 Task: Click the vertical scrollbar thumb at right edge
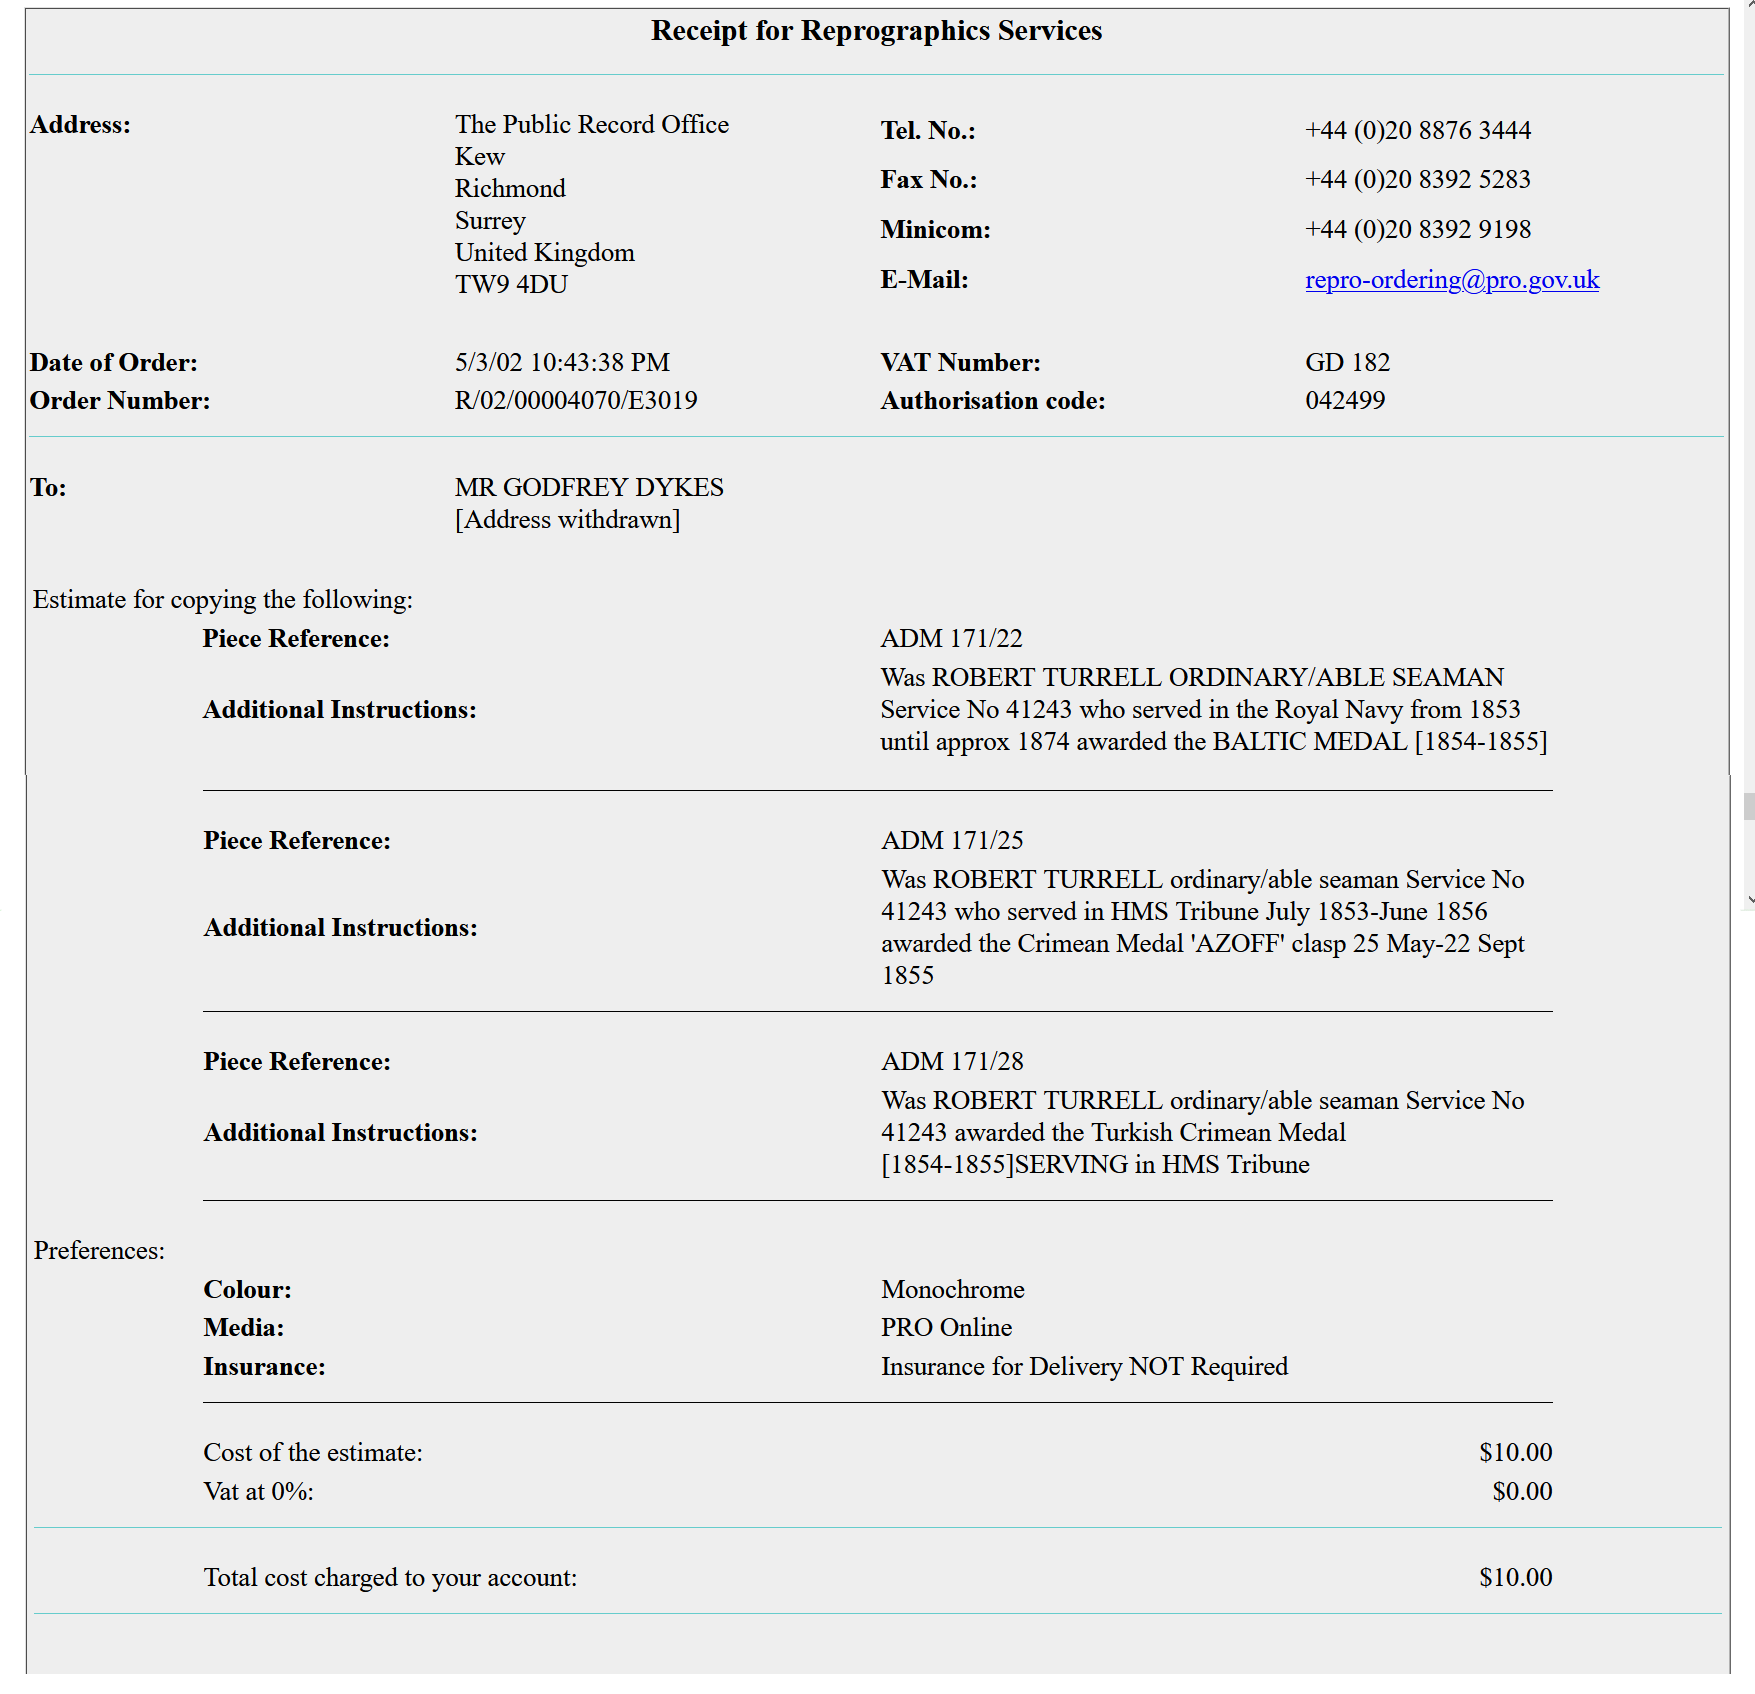(1748, 806)
